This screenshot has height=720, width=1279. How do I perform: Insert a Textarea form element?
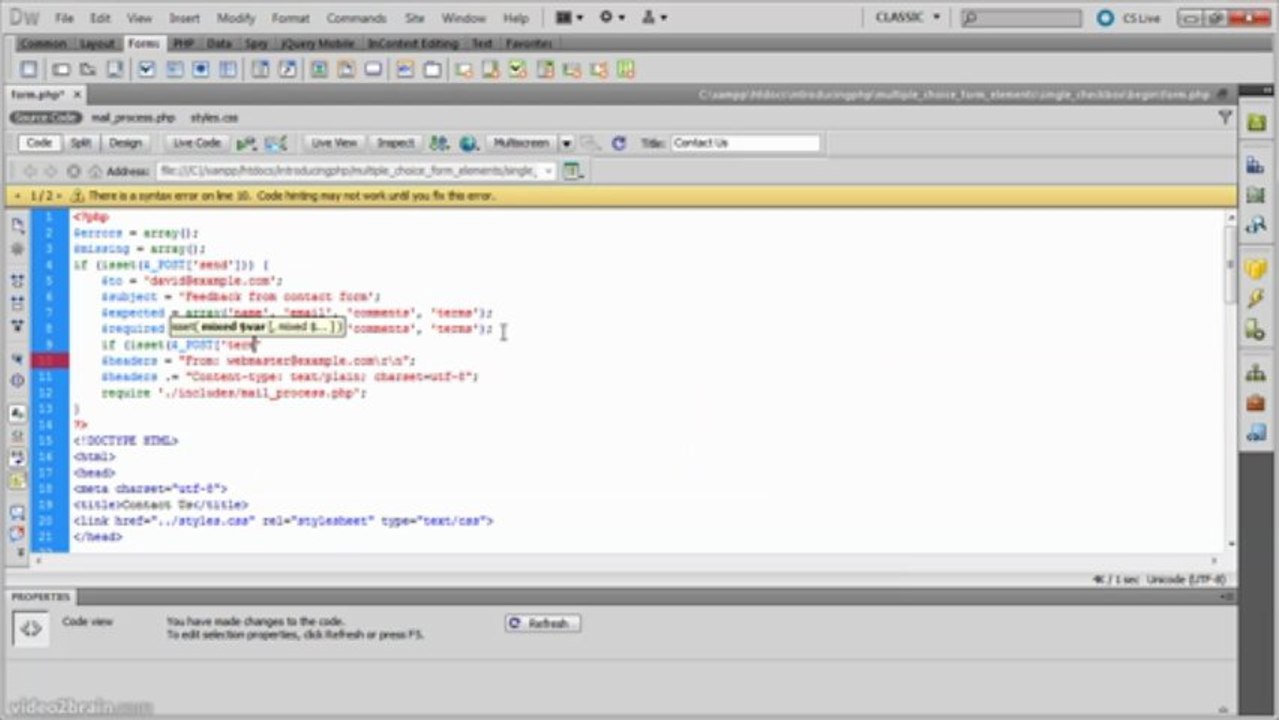[116, 70]
